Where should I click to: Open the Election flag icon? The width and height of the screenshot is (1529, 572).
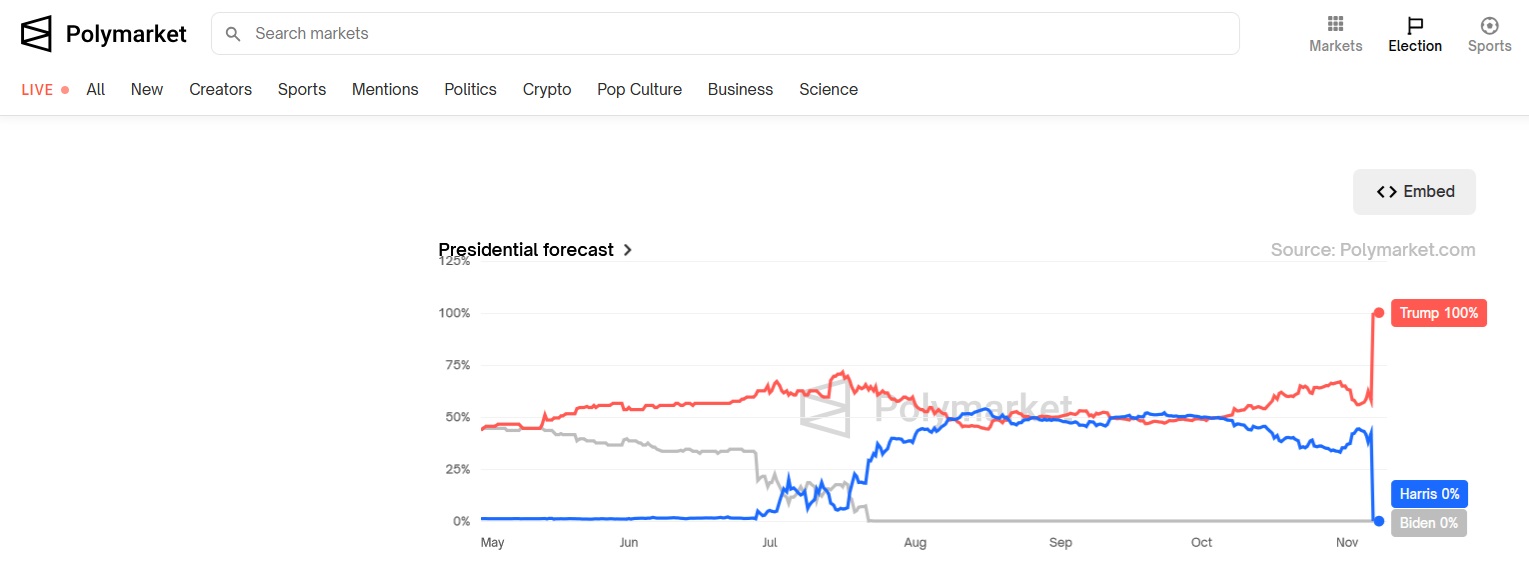pos(1415,25)
